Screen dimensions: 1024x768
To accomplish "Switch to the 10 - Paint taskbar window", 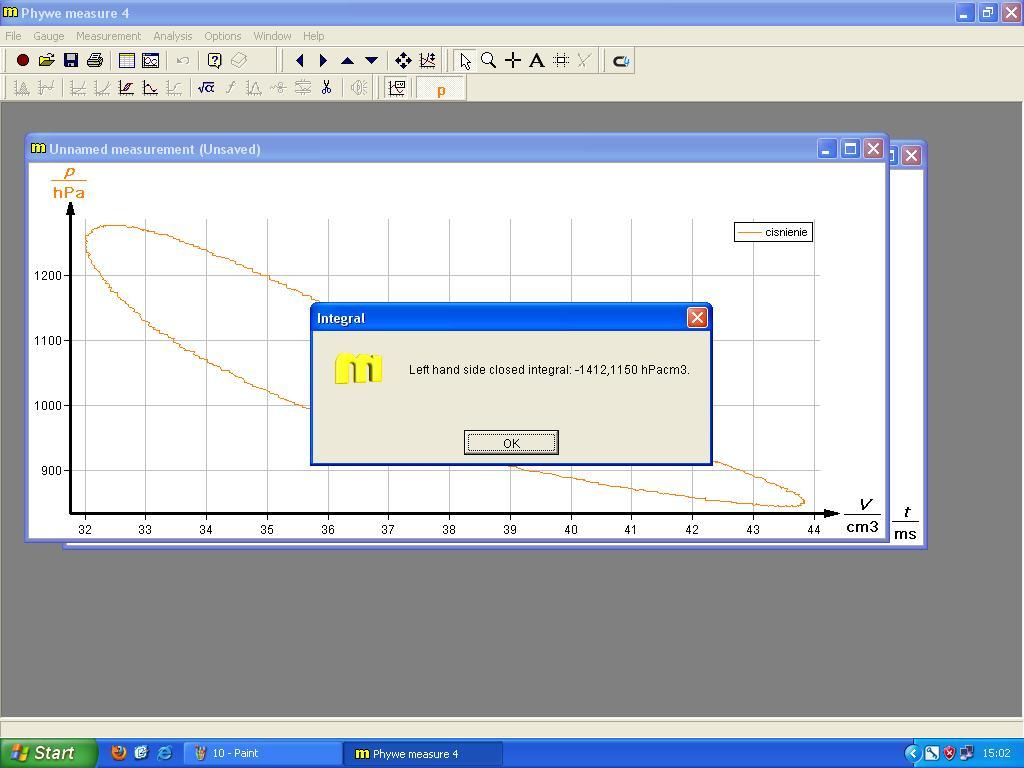I will (x=263, y=753).
